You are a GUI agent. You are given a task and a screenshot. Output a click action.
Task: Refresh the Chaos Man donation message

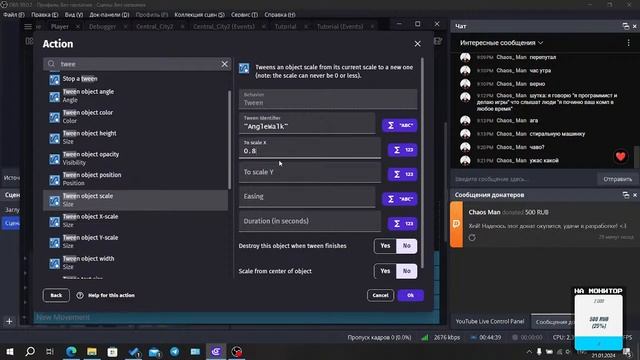472,238
